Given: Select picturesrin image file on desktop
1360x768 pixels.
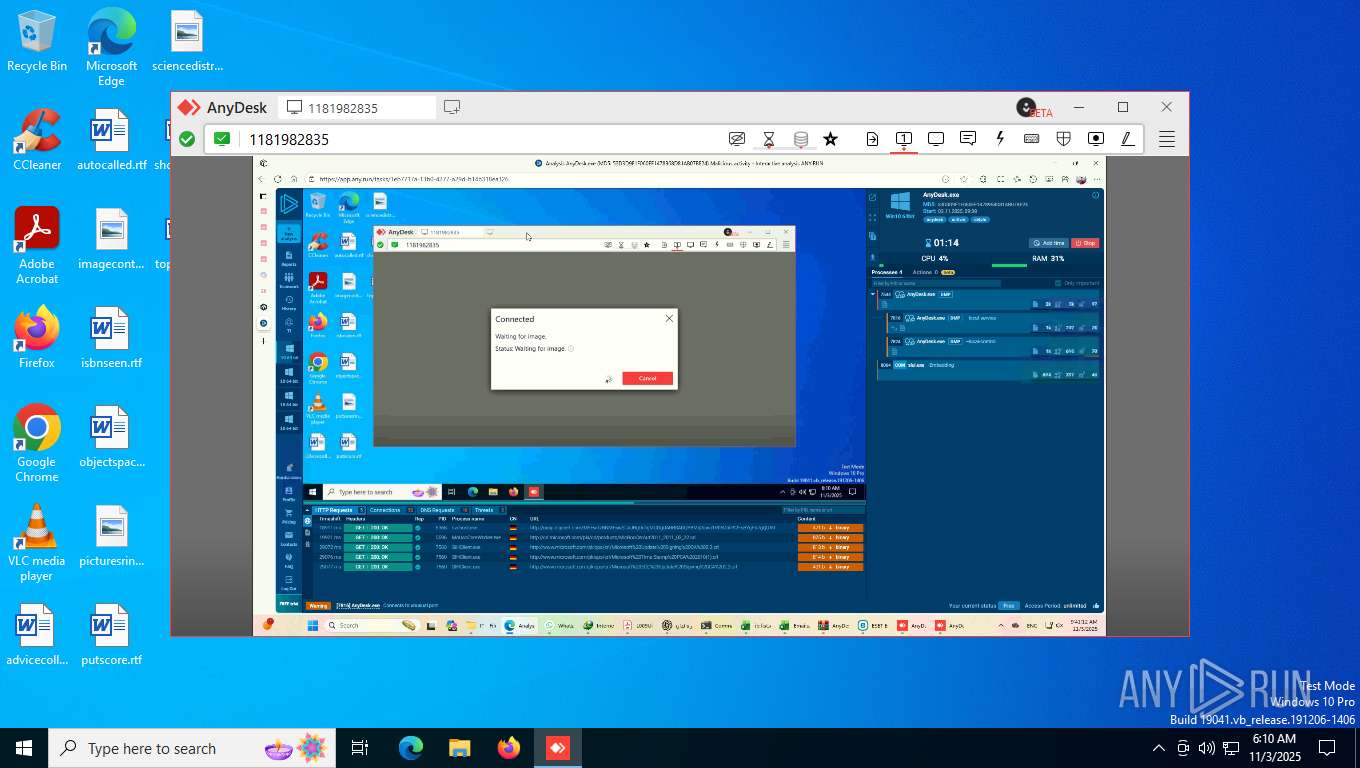Looking at the screenshot, I should coord(111,536).
